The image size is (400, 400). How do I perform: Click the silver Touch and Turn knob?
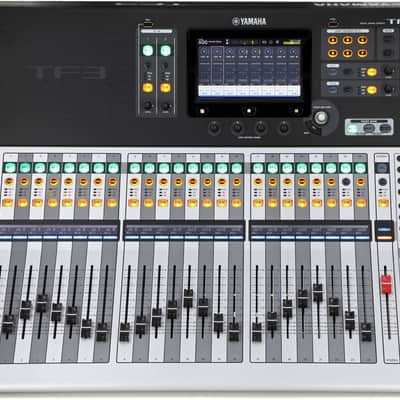pyautogui.click(x=322, y=117)
